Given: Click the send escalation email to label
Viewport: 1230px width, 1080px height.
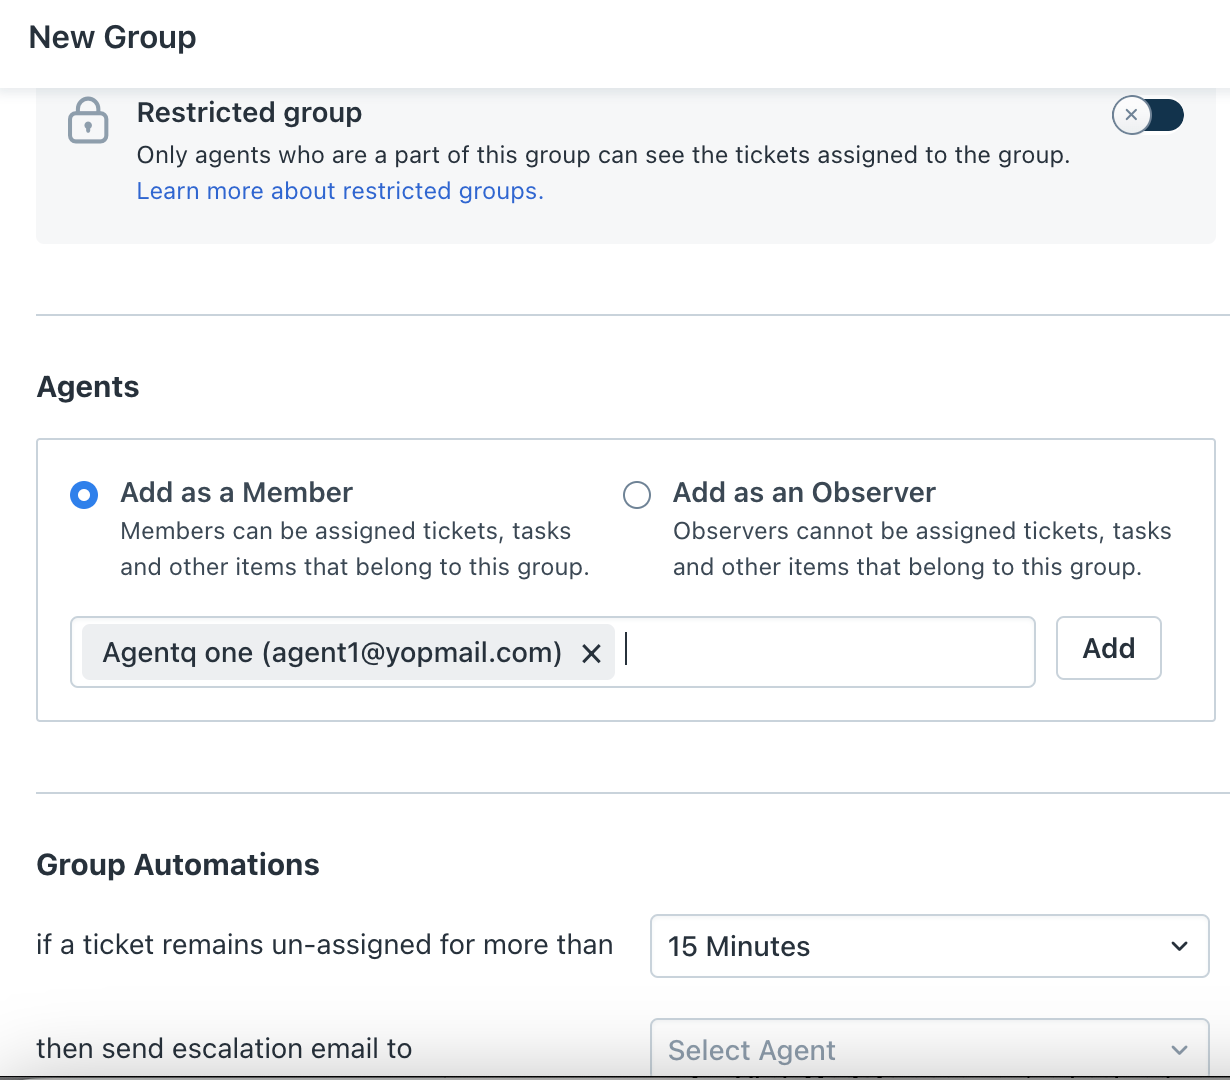Looking at the screenshot, I should tap(224, 1048).
